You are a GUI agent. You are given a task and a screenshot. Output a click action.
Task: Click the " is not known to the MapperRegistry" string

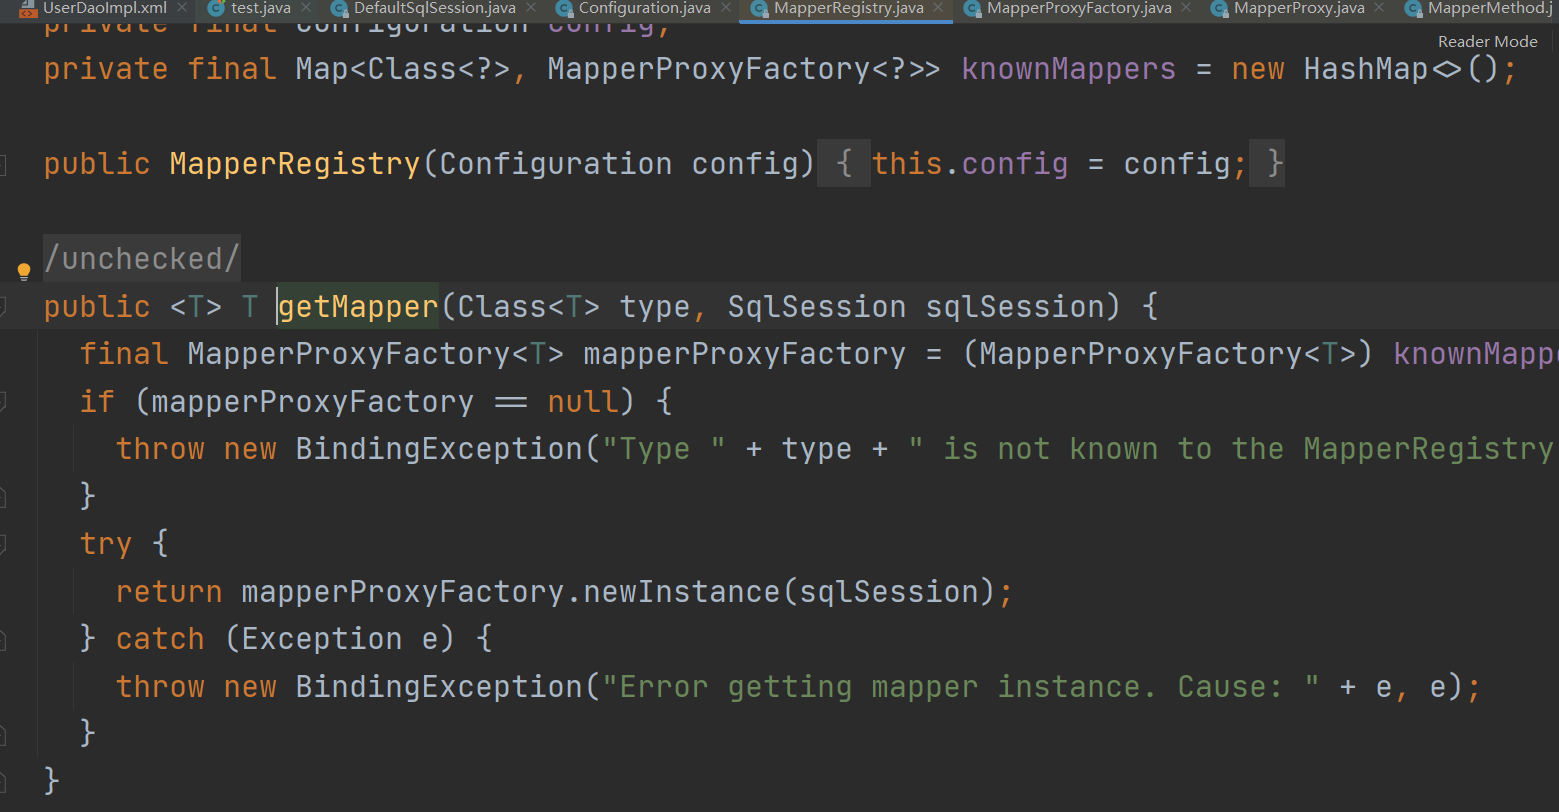1232,448
